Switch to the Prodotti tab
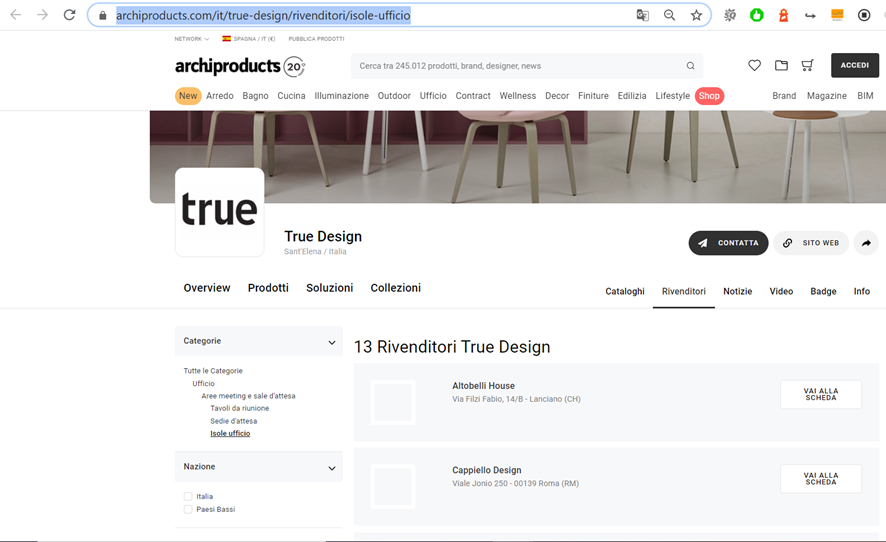The width and height of the screenshot is (886, 542). pos(268,288)
